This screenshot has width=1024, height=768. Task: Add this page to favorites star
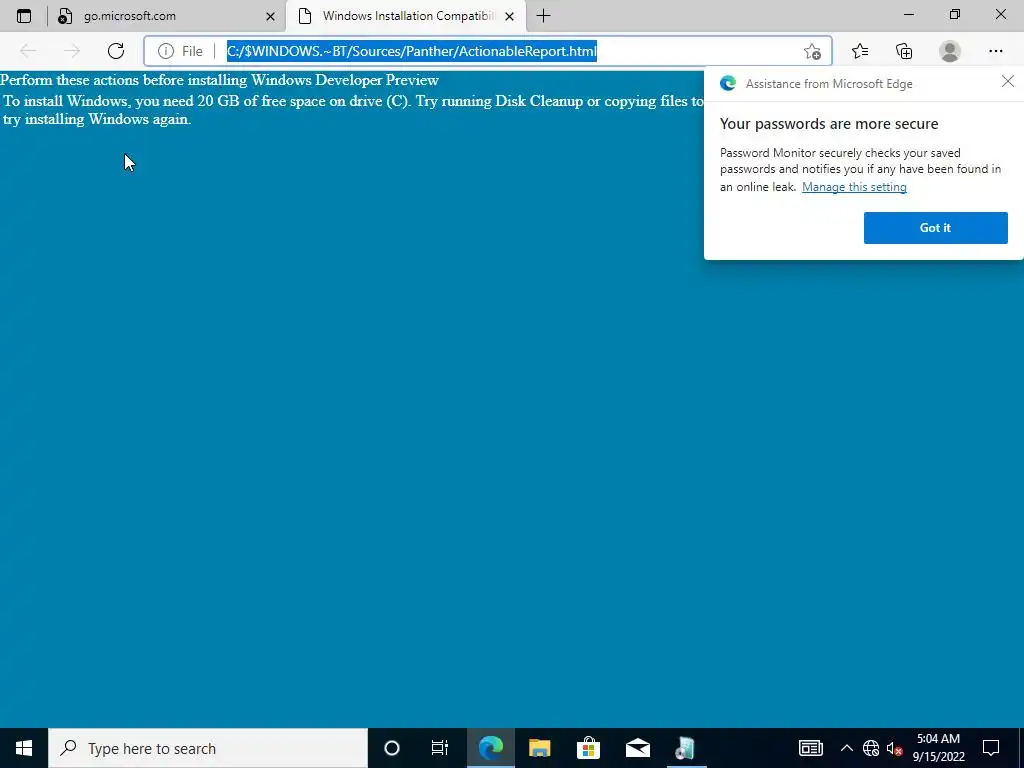812,51
